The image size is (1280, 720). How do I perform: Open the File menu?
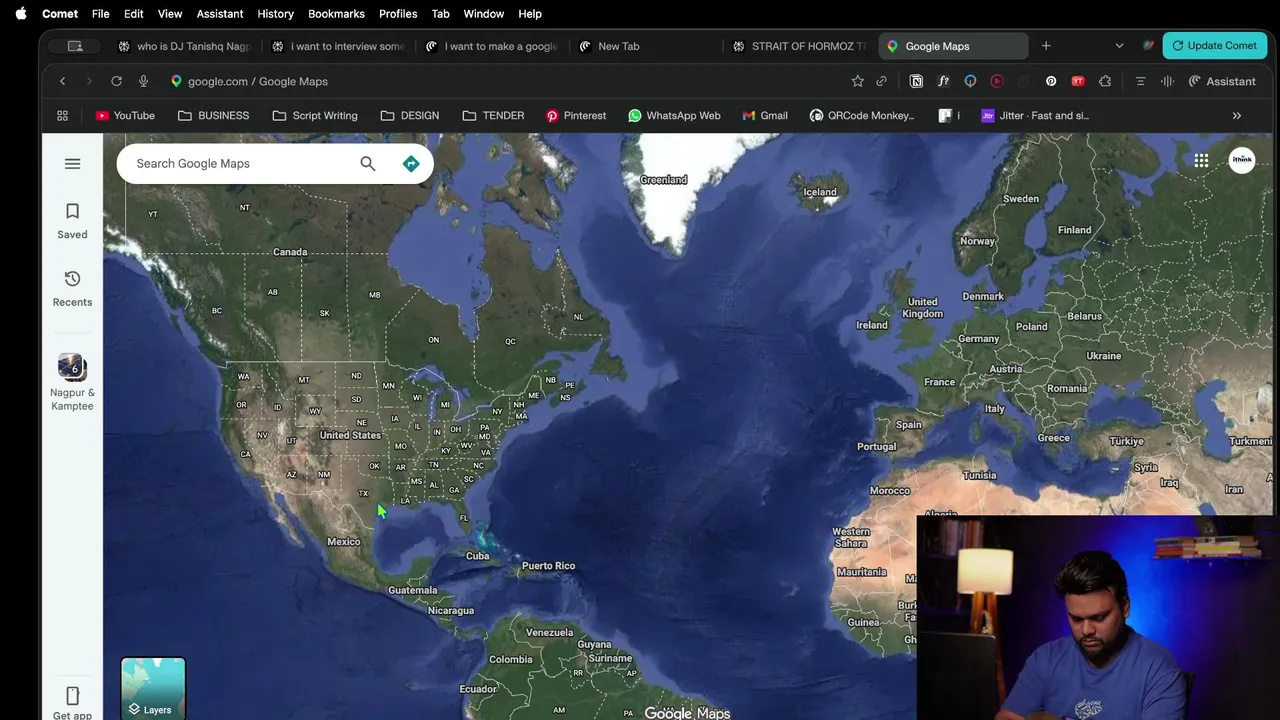point(101,14)
